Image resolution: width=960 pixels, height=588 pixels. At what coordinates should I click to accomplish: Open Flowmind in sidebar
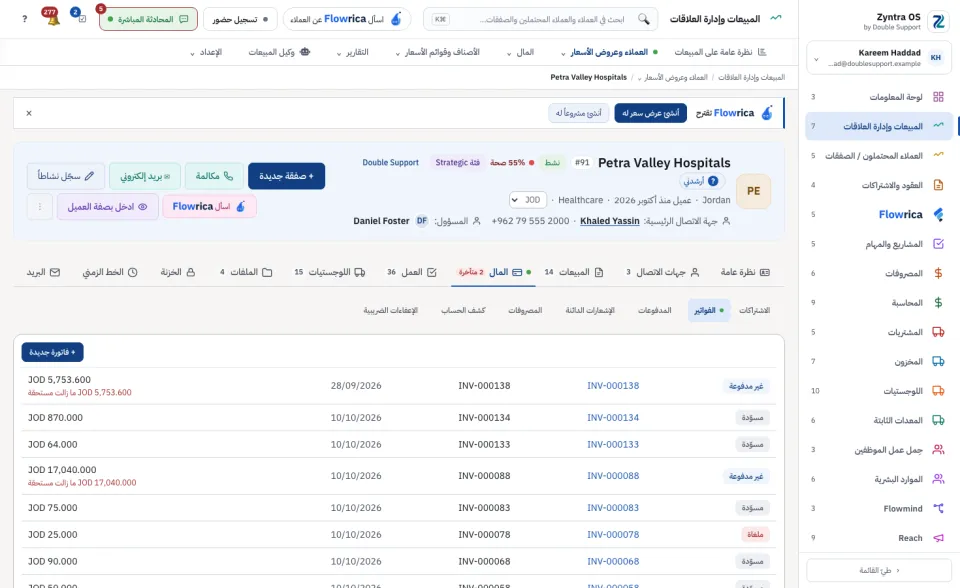pyautogui.click(x=879, y=508)
